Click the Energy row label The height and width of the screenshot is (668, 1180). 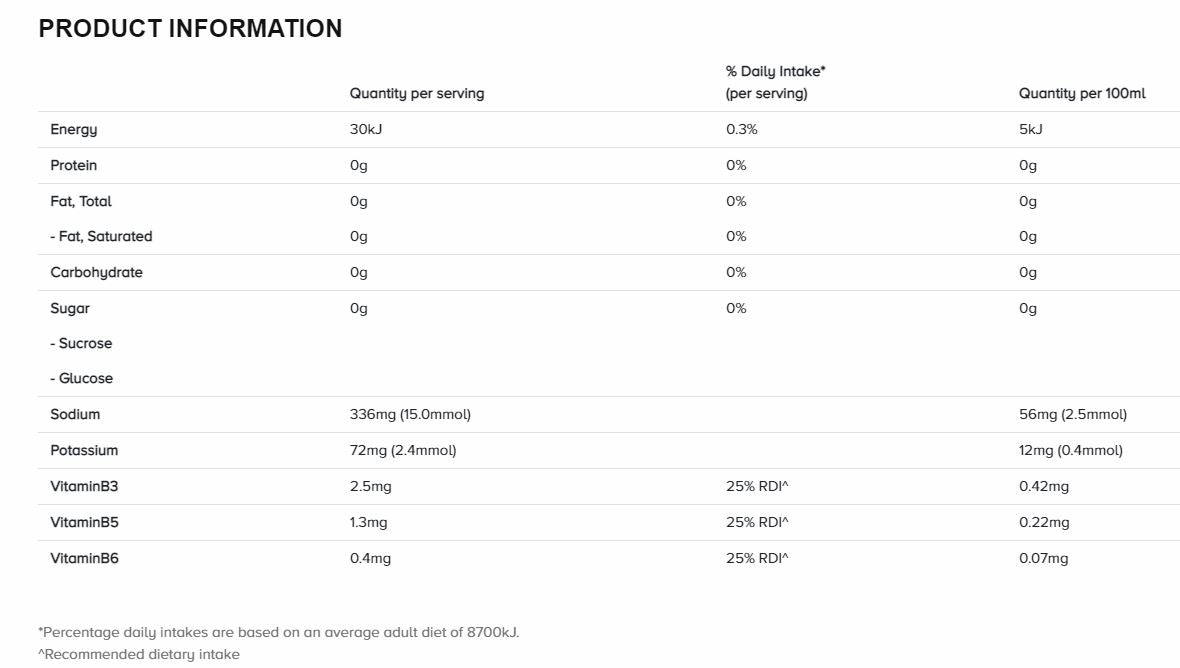coord(74,130)
